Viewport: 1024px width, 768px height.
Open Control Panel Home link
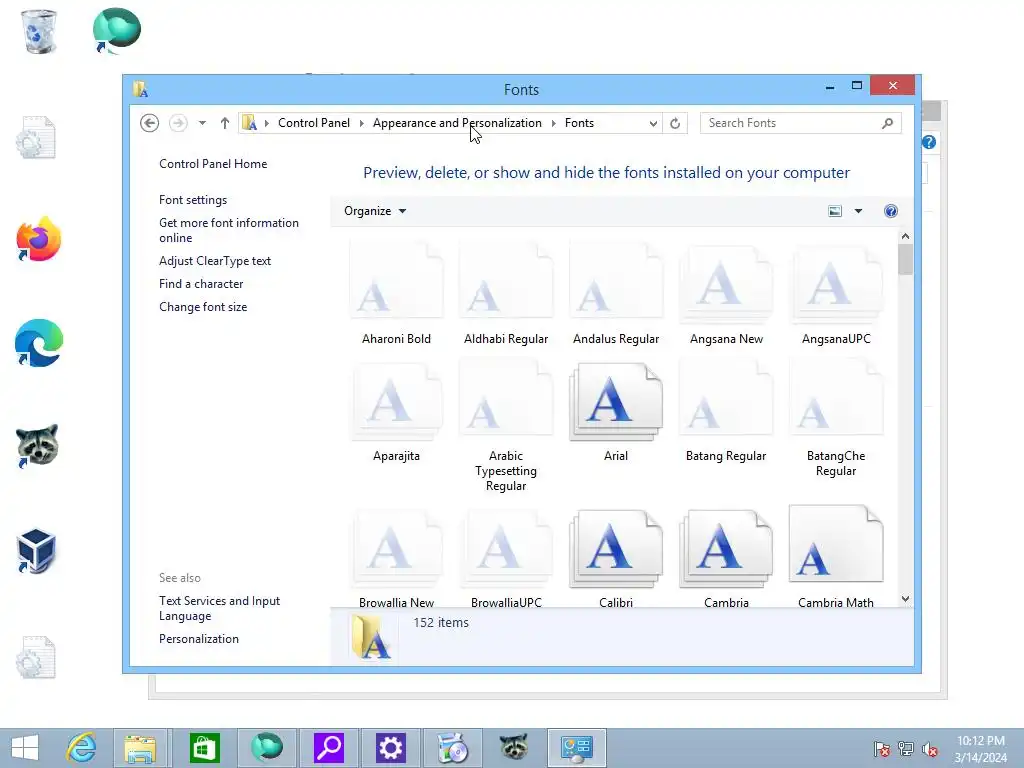(213, 164)
